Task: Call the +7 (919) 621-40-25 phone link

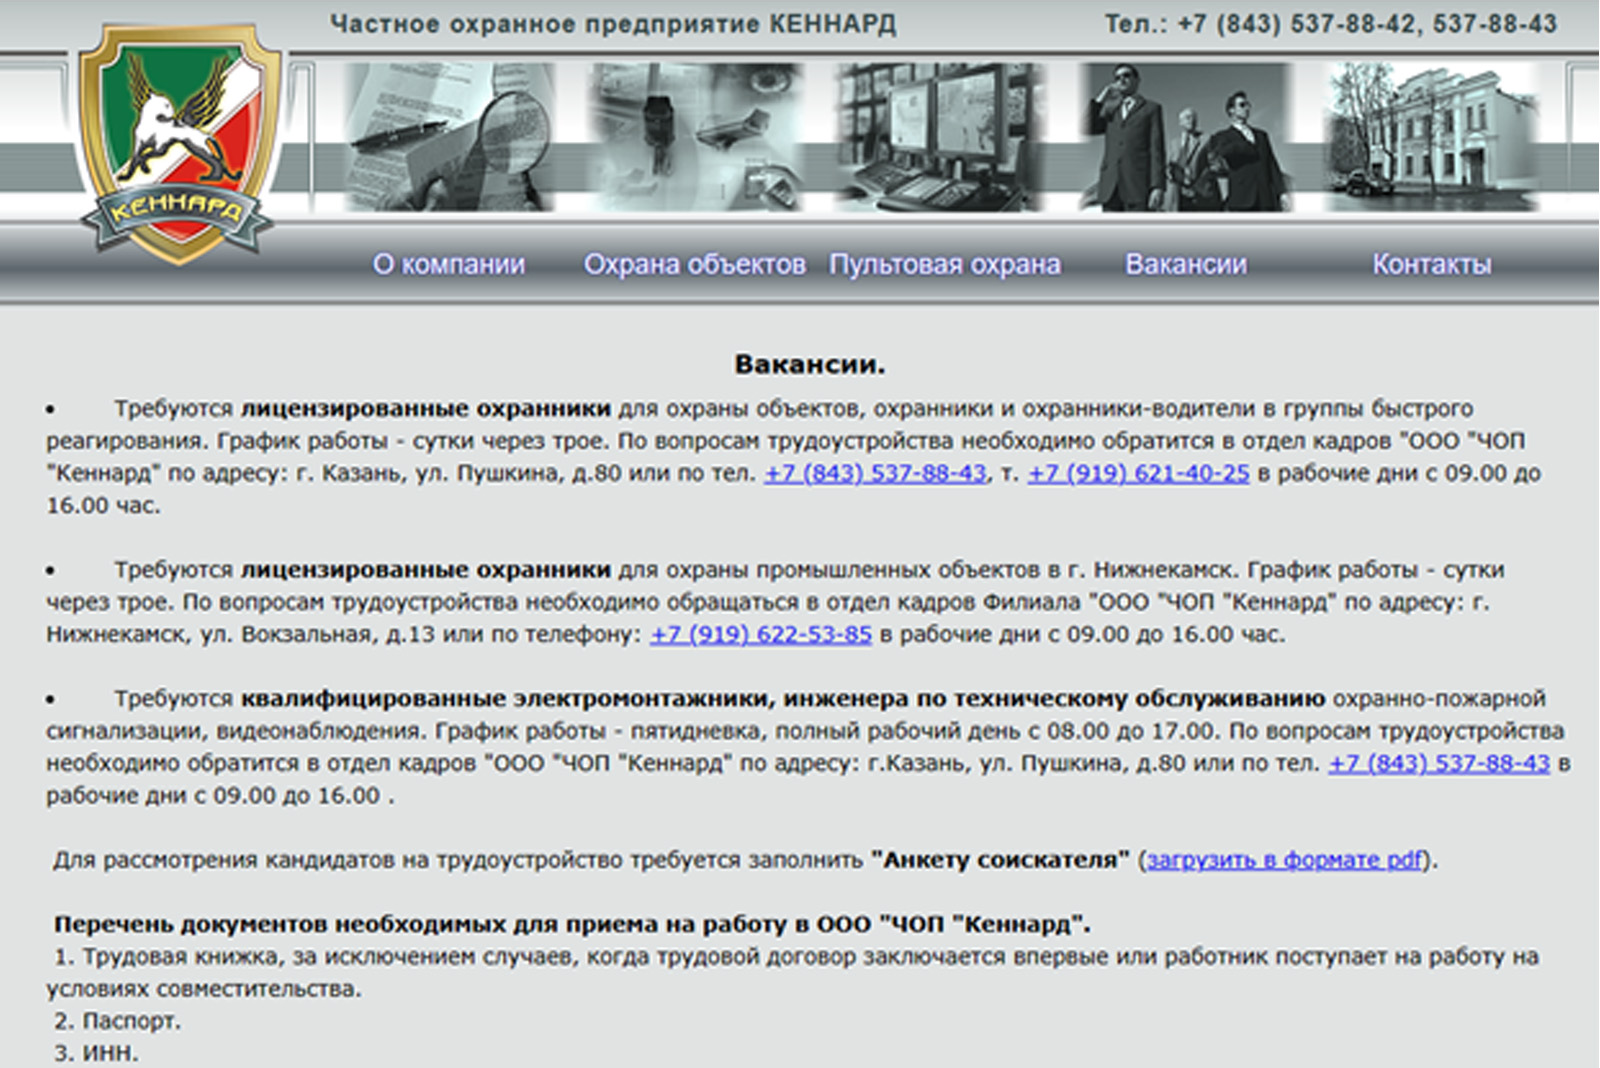Action: (1138, 473)
